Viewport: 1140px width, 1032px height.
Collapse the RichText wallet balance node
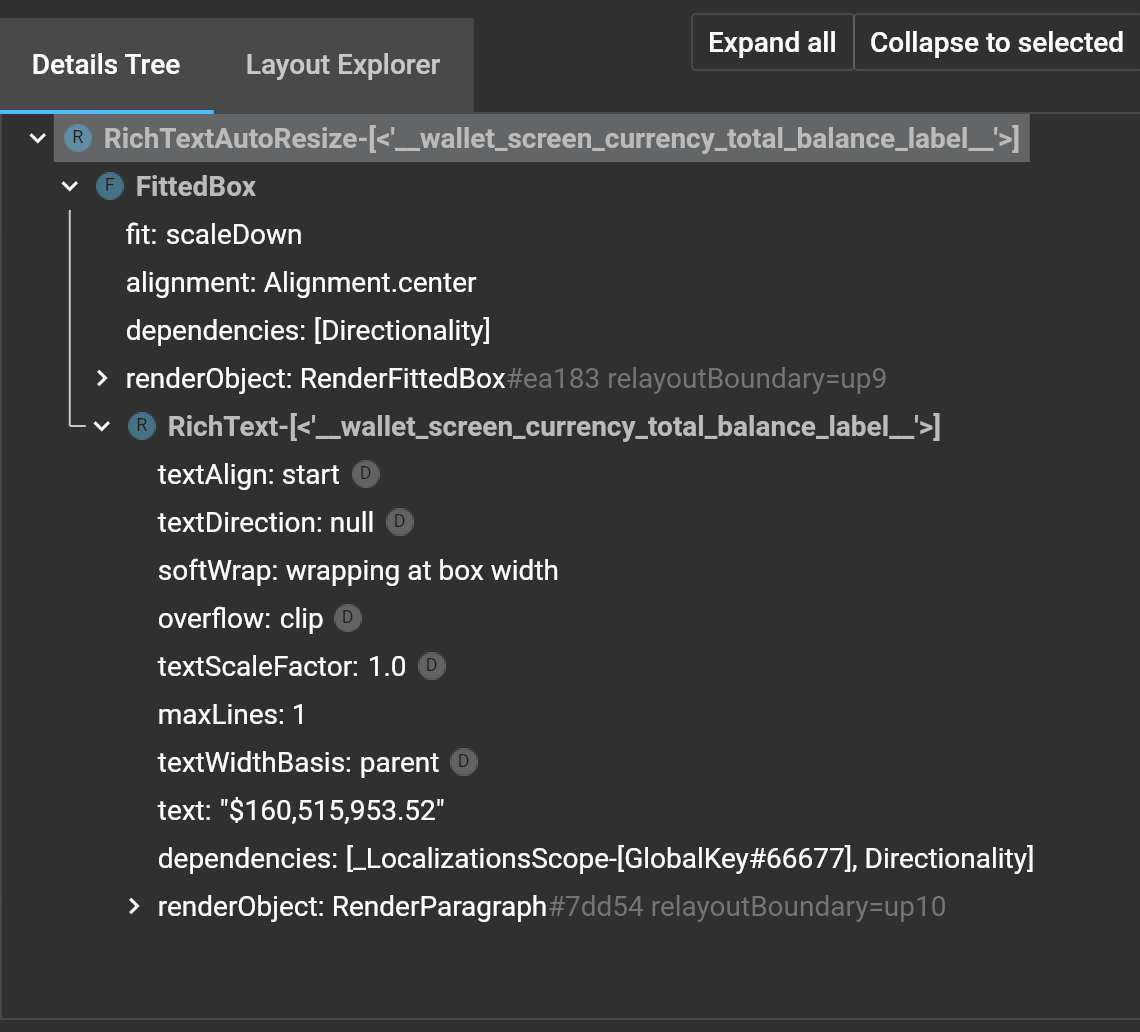[x=101, y=425]
